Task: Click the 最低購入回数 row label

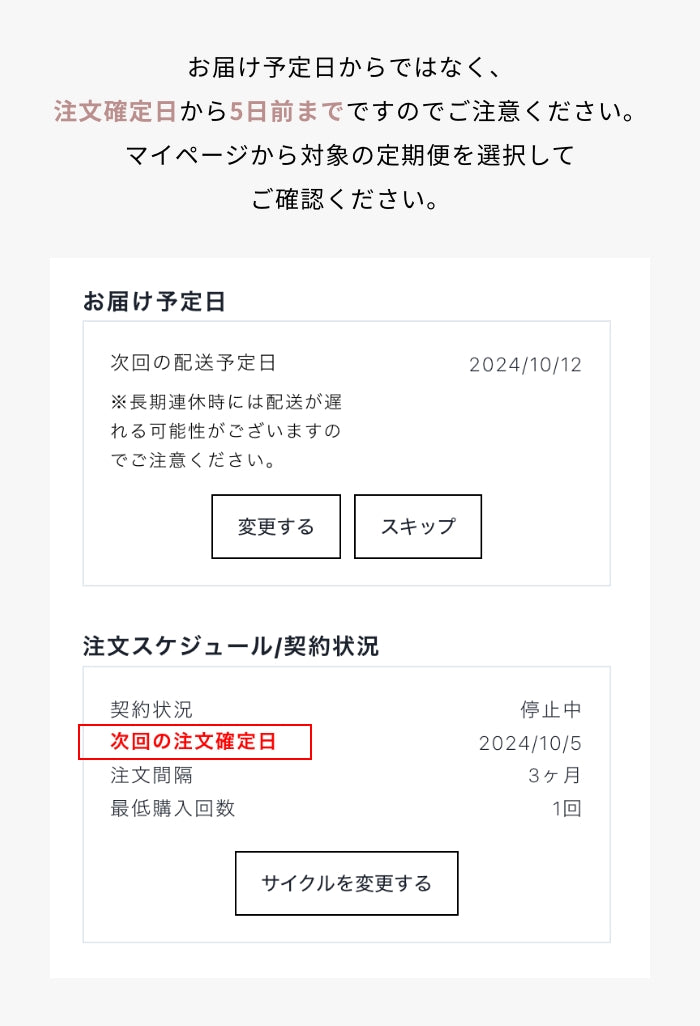Action: coord(173,808)
